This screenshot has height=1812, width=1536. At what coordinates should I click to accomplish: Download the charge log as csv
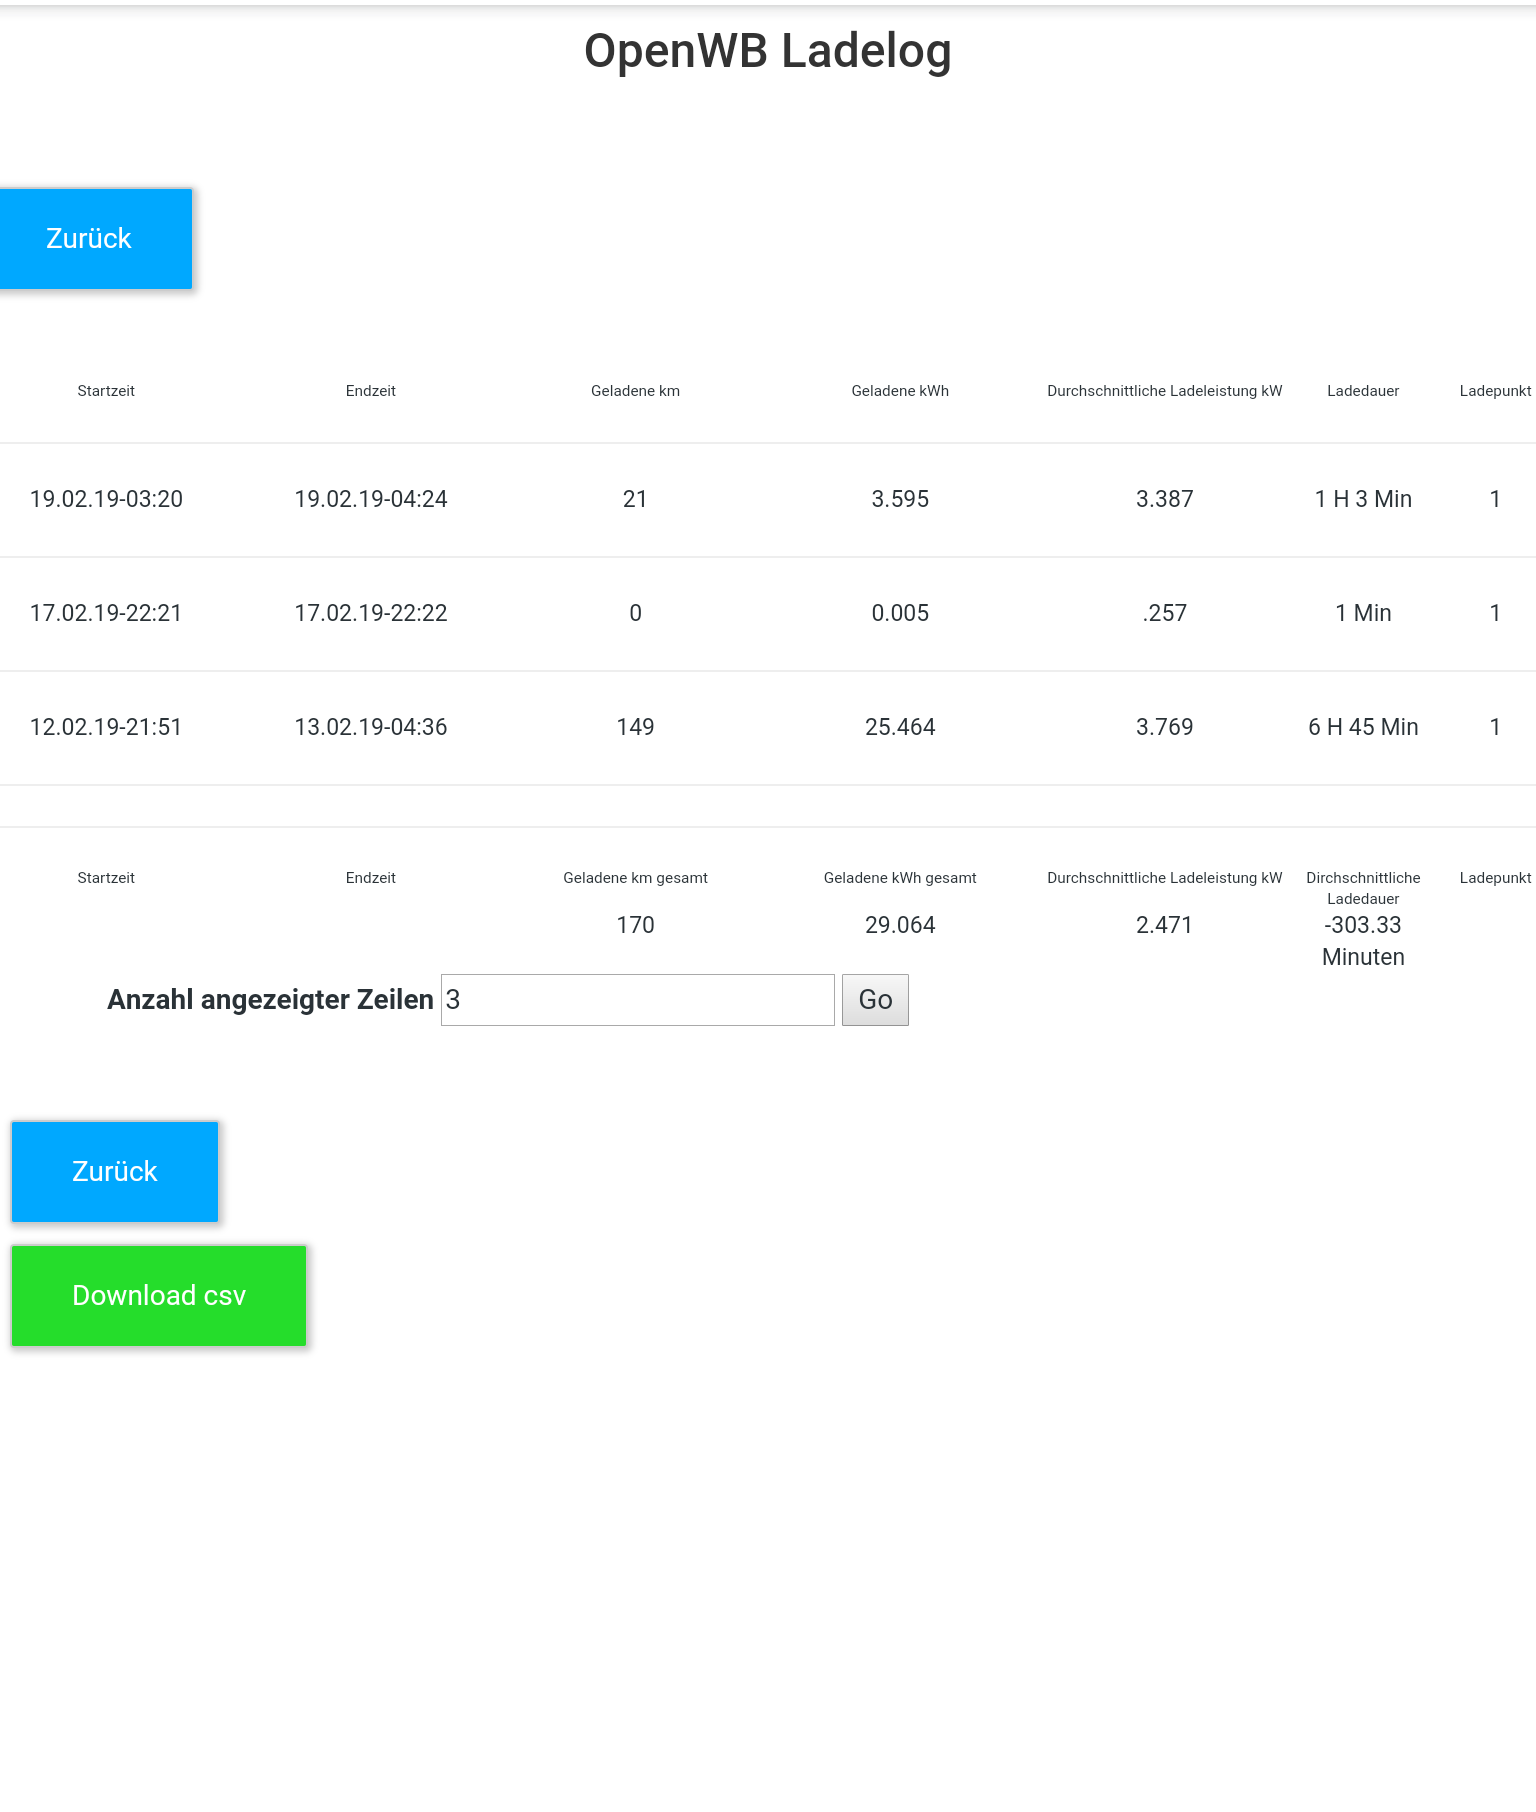[159, 1296]
